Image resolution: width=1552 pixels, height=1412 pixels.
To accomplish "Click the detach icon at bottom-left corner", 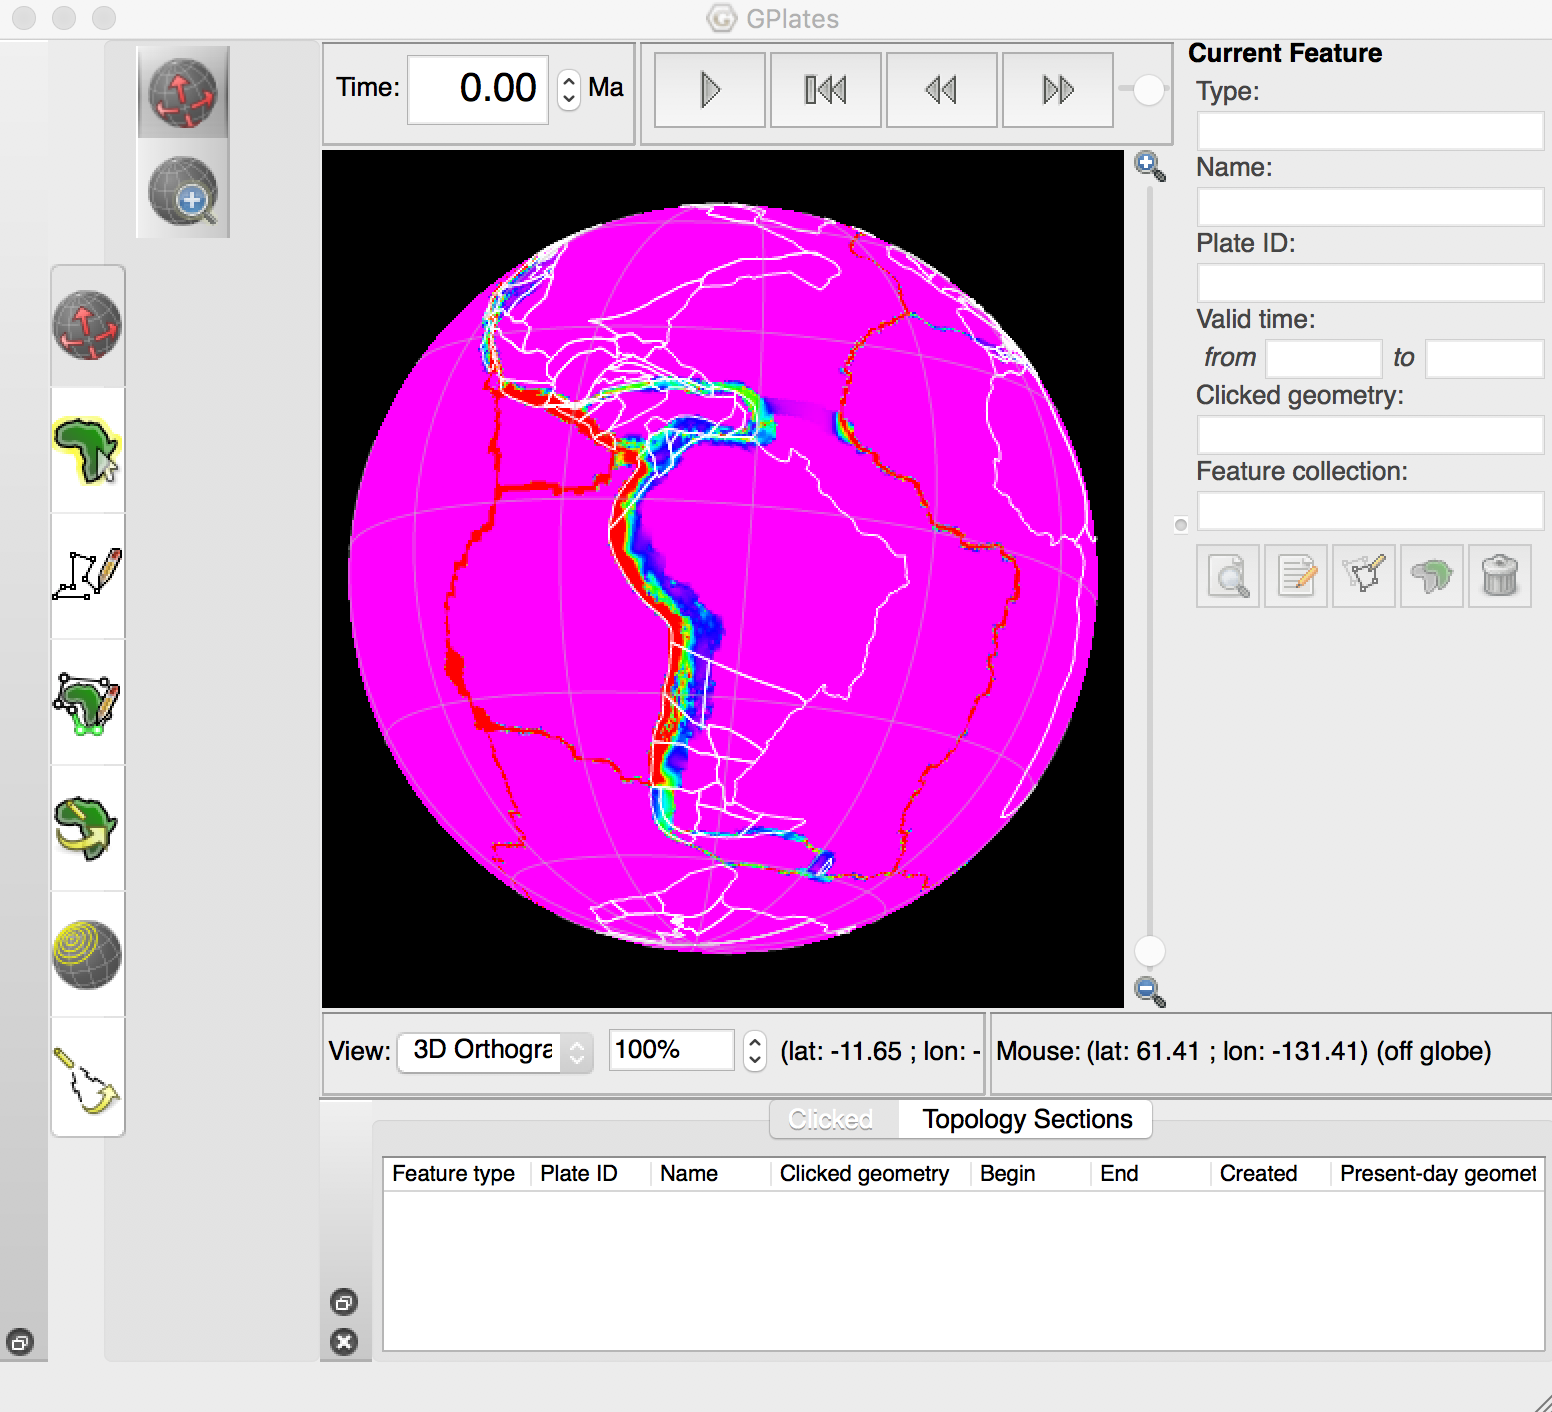I will [20, 1342].
